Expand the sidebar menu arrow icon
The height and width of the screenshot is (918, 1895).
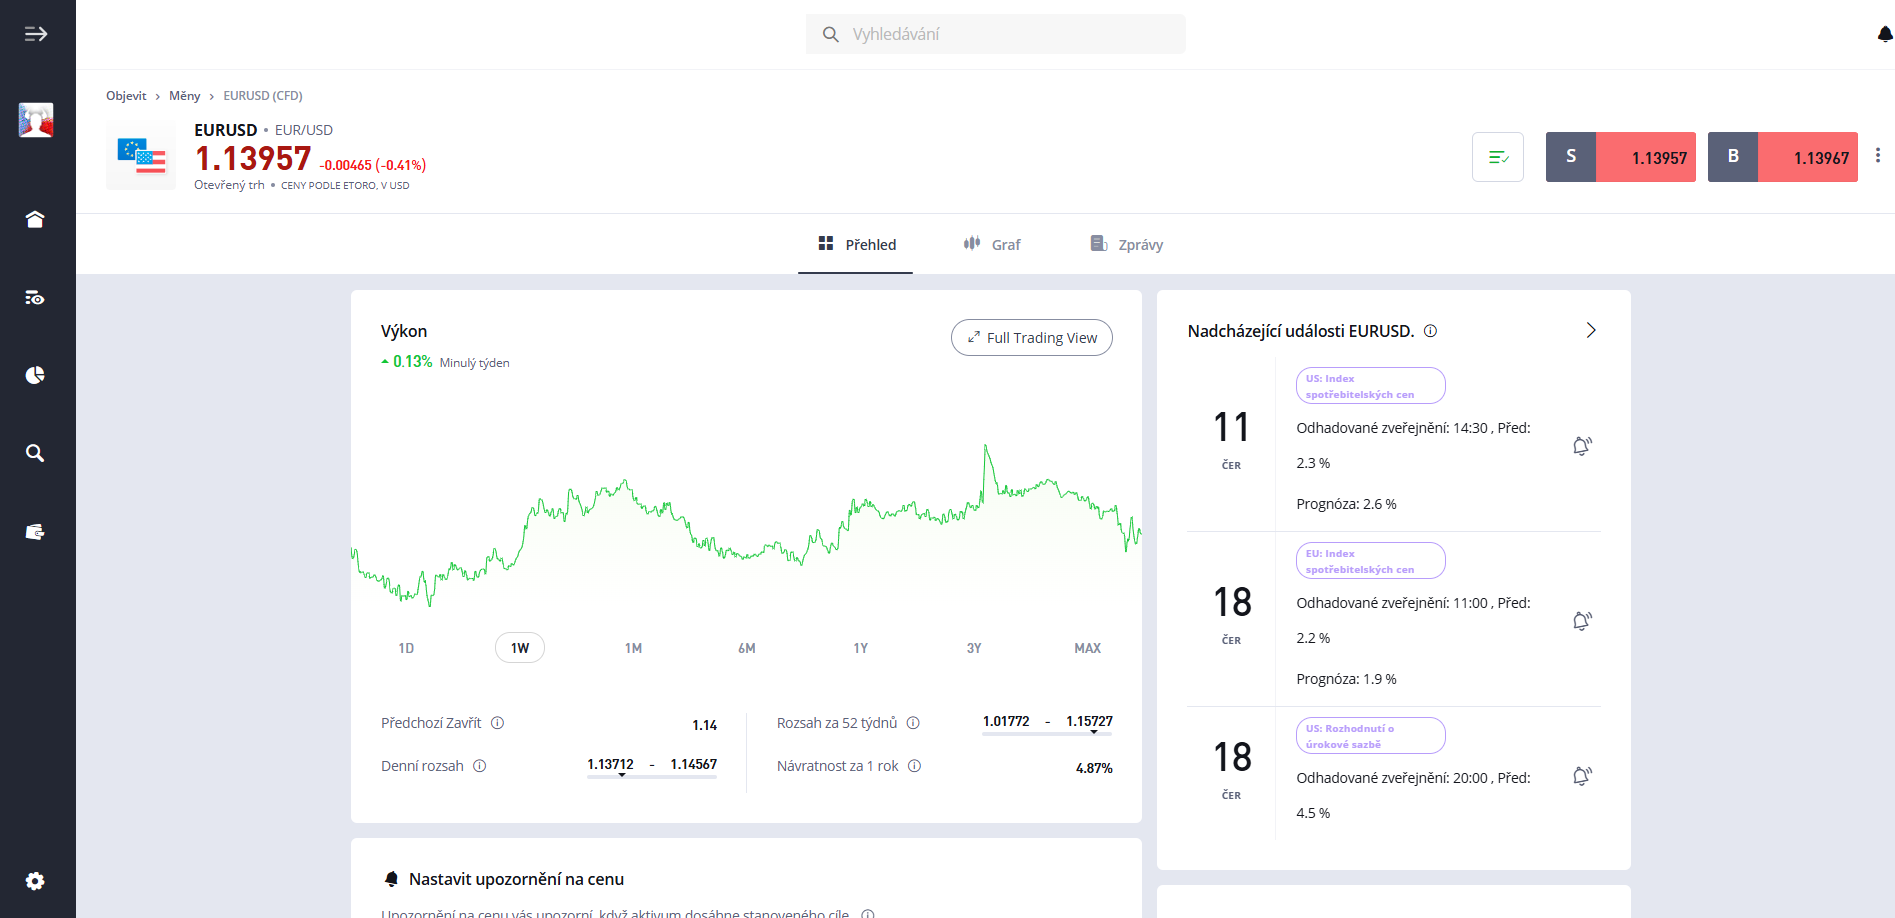tap(36, 34)
